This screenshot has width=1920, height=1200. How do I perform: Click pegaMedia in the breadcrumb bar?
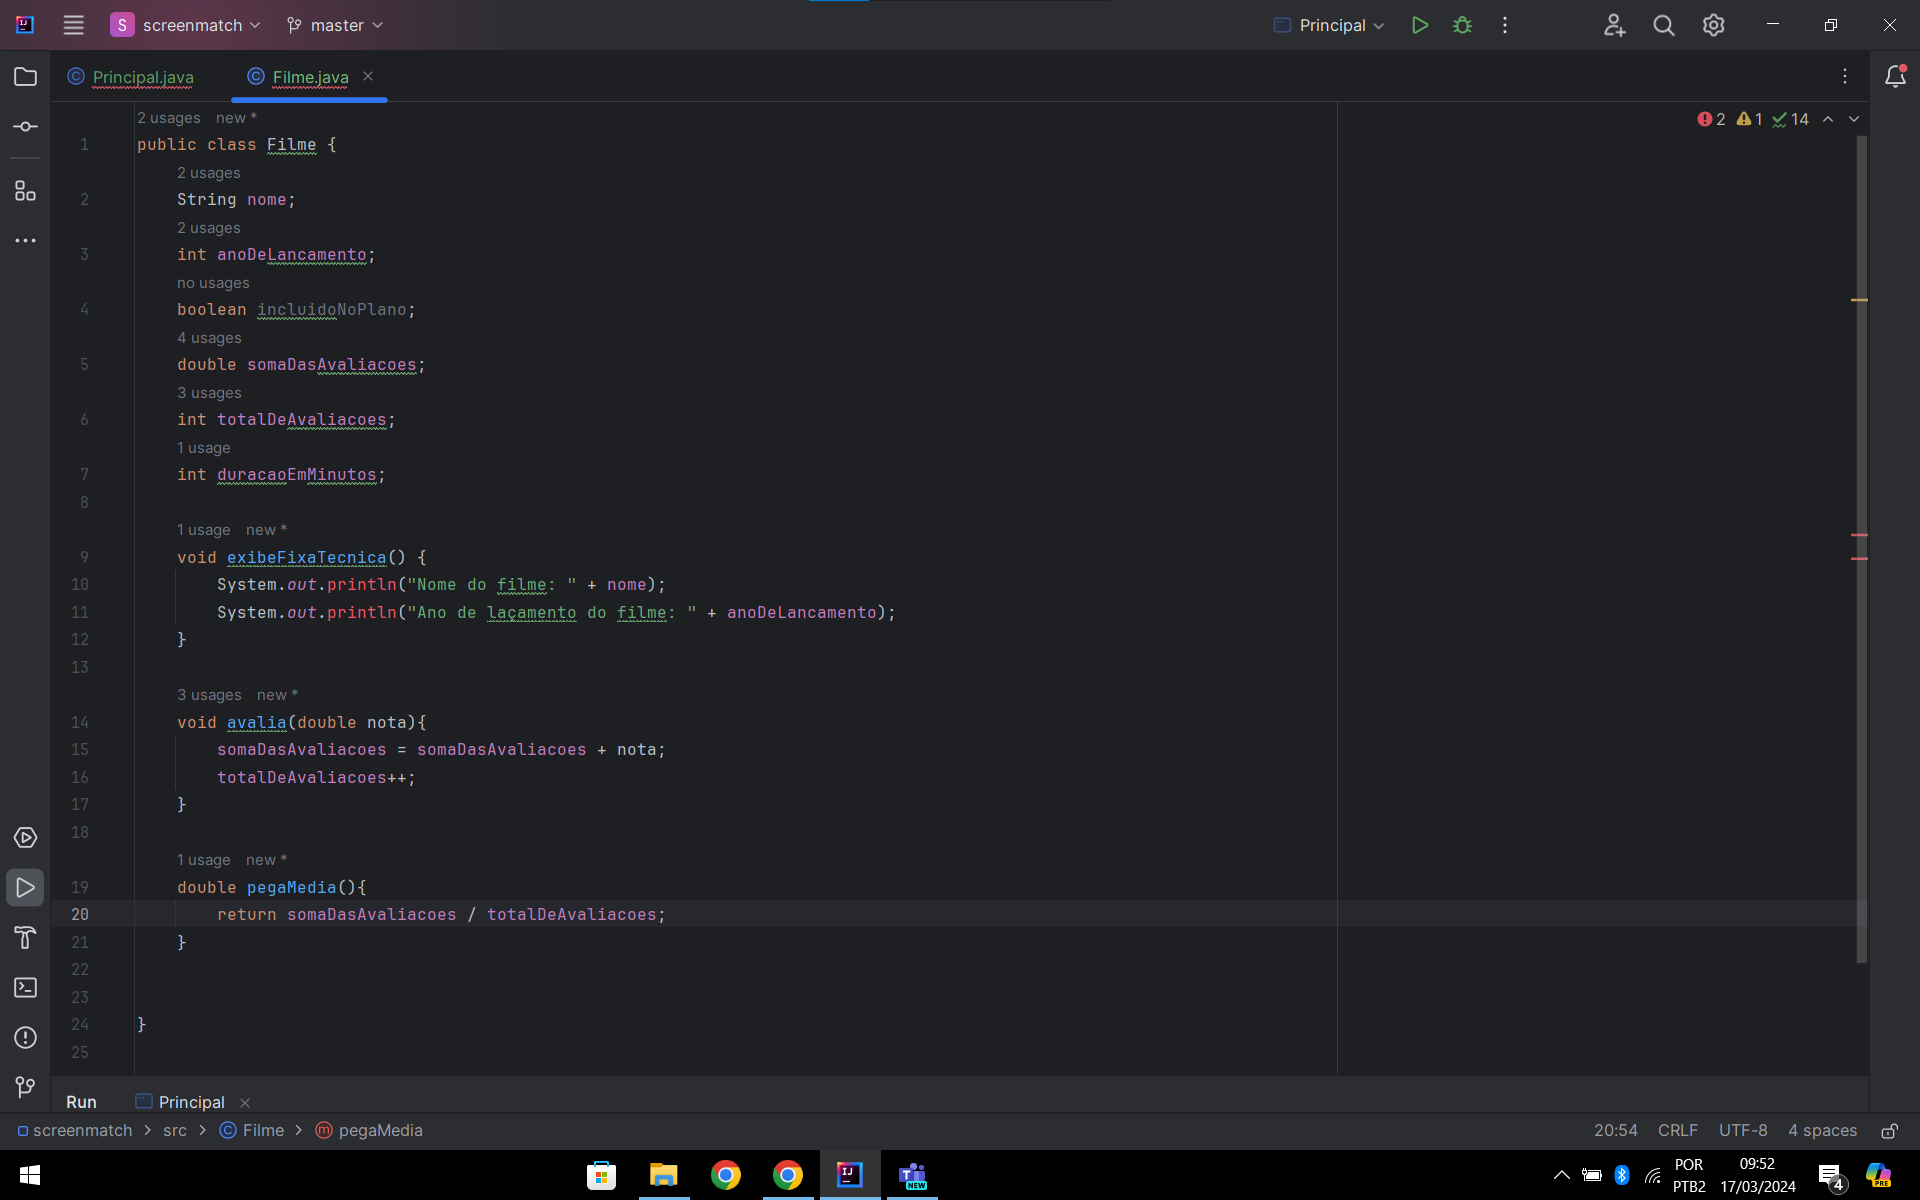369,1130
